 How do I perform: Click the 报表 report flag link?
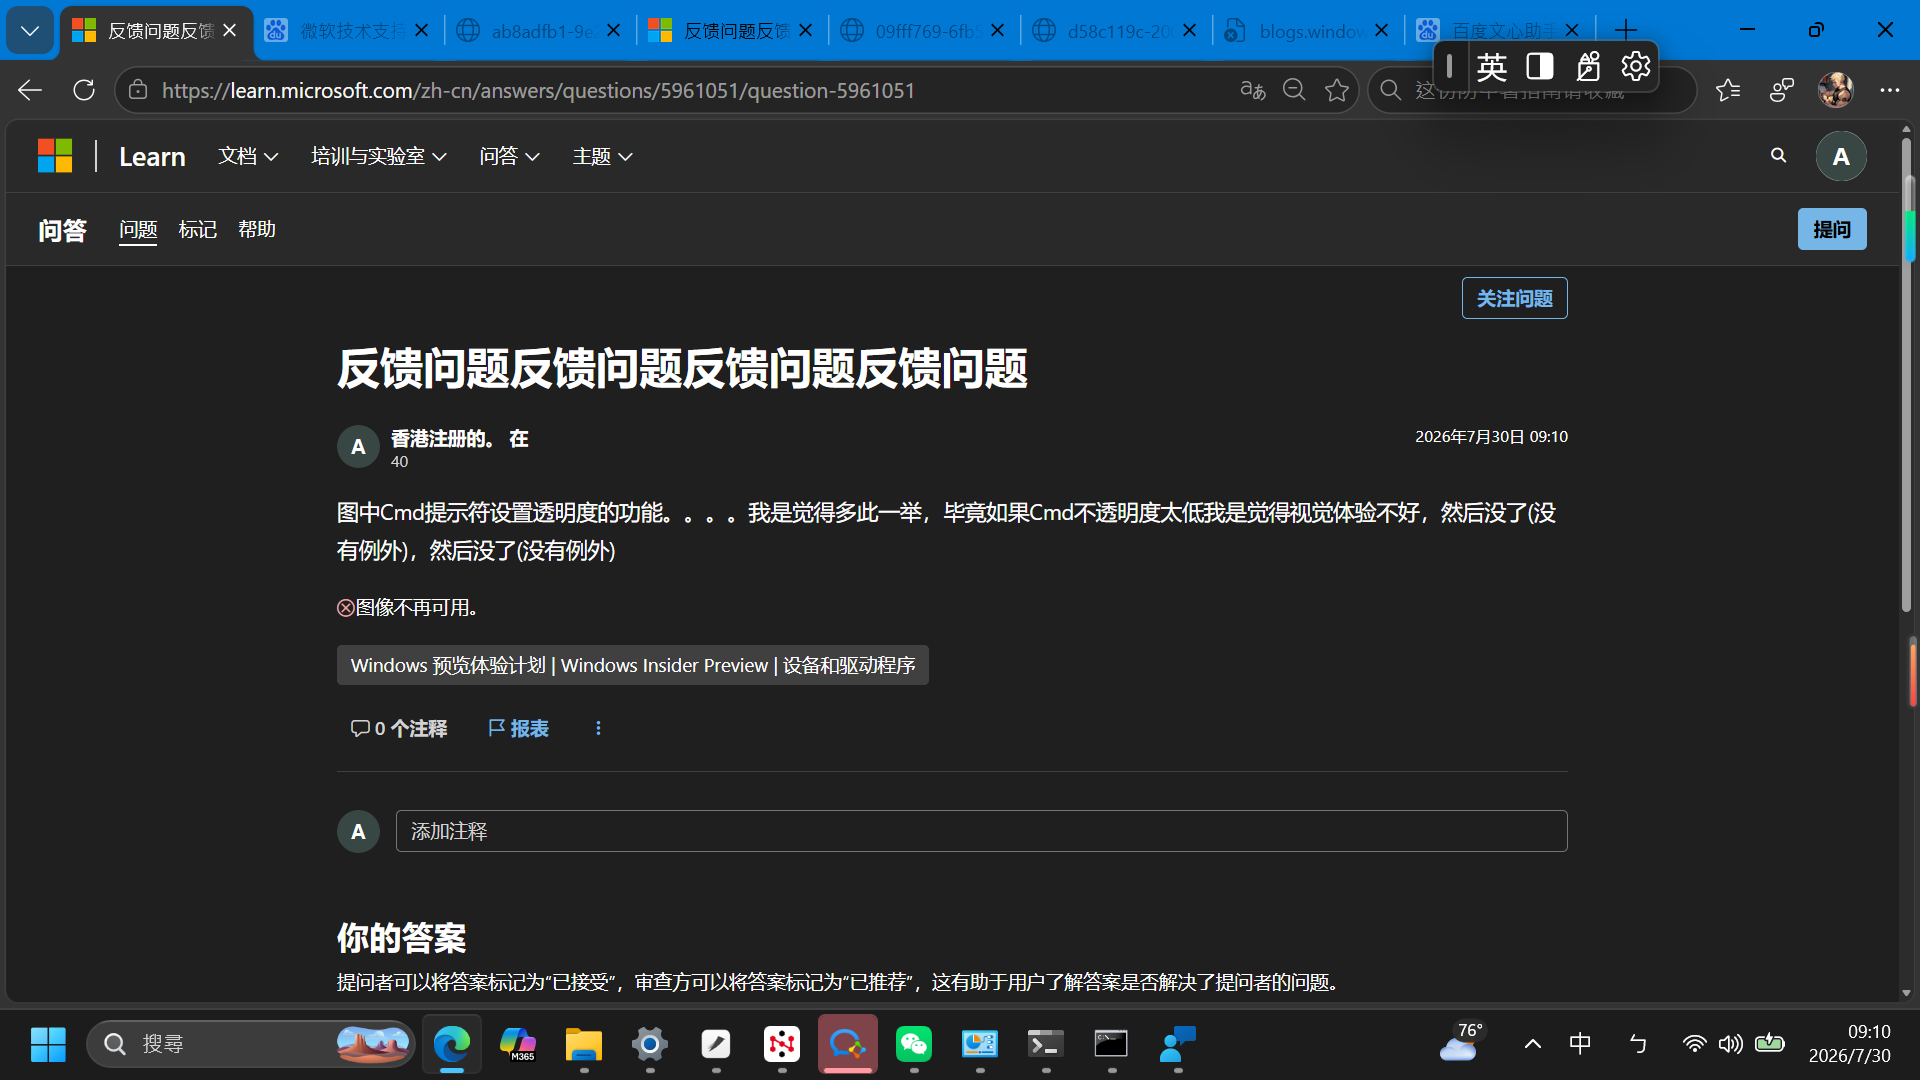coord(518,728)
